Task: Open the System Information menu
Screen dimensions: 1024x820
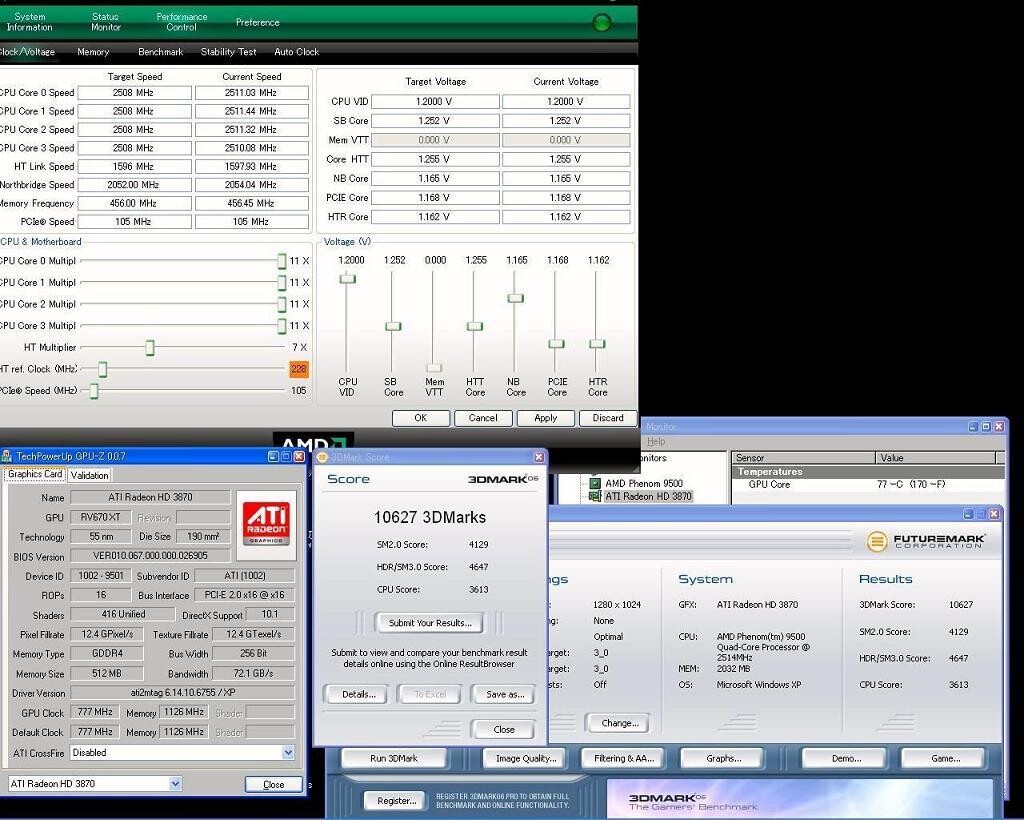Action: [x=29, y=22]
